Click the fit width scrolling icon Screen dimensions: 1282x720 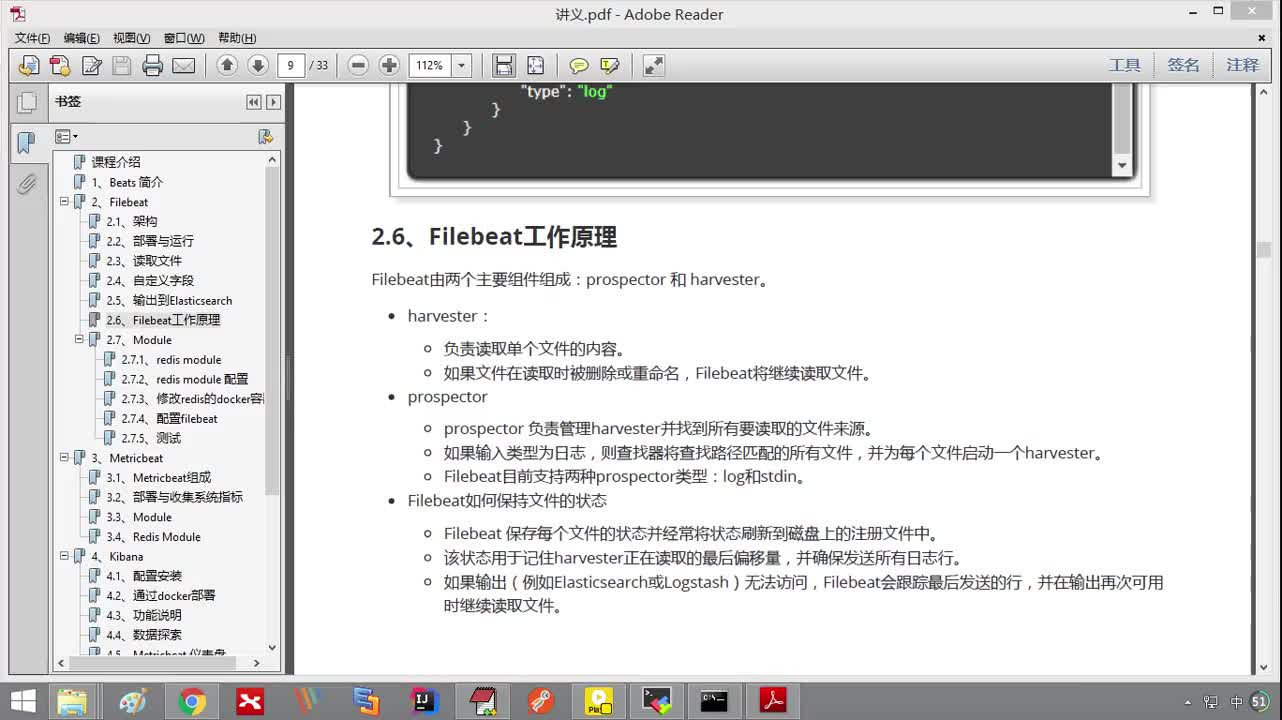click(x=504, y=65)
